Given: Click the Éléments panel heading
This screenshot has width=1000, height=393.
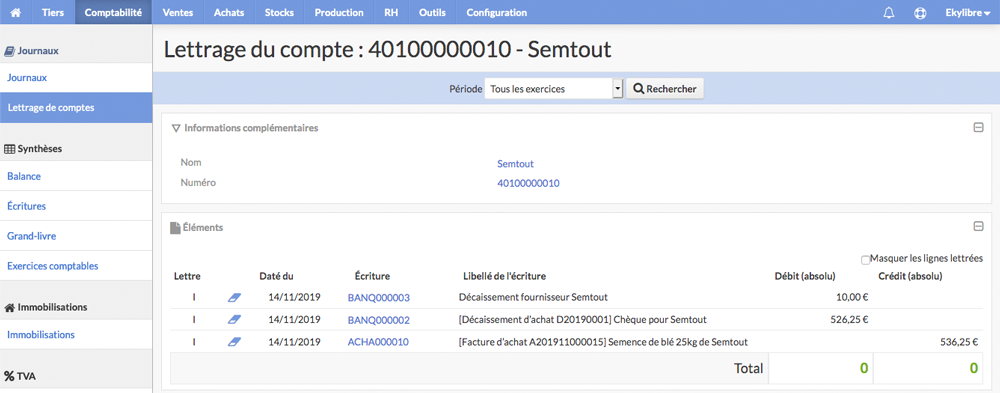Looking at the screenshot, I should [x=196, y=227].
